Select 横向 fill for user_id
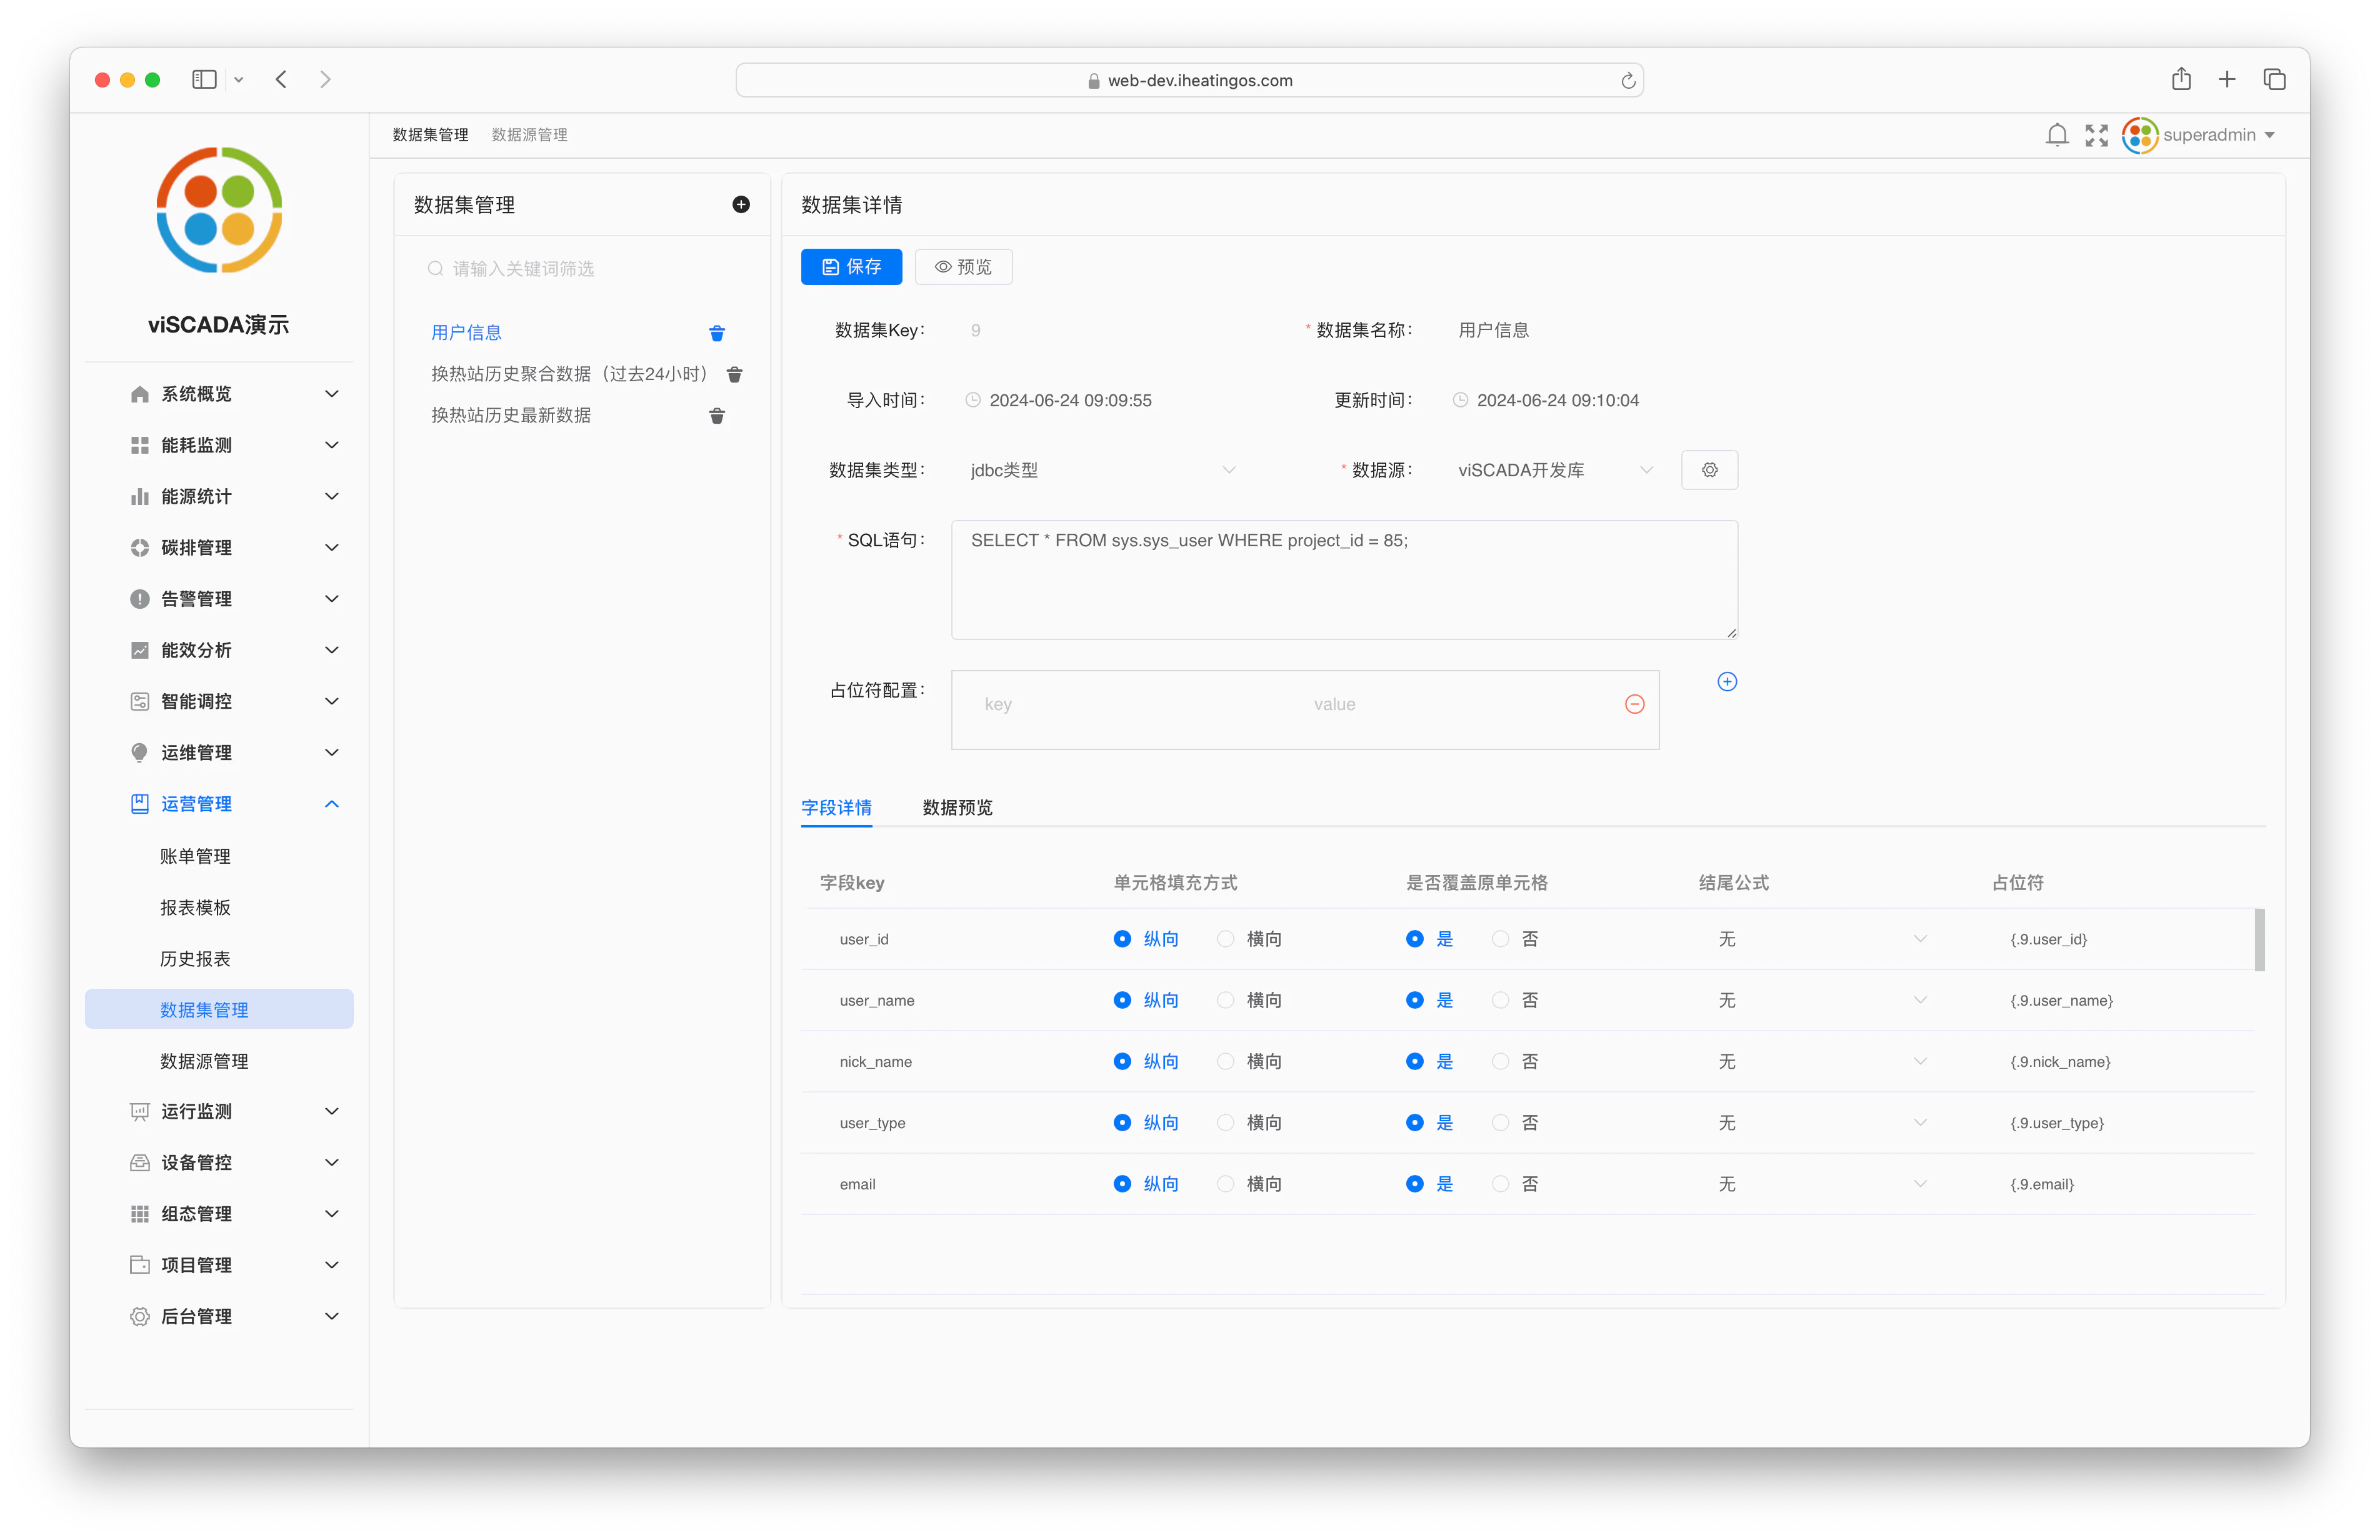This screenshot has width=2380, height=1540. pyautogui.click(x=1249, y=939)
